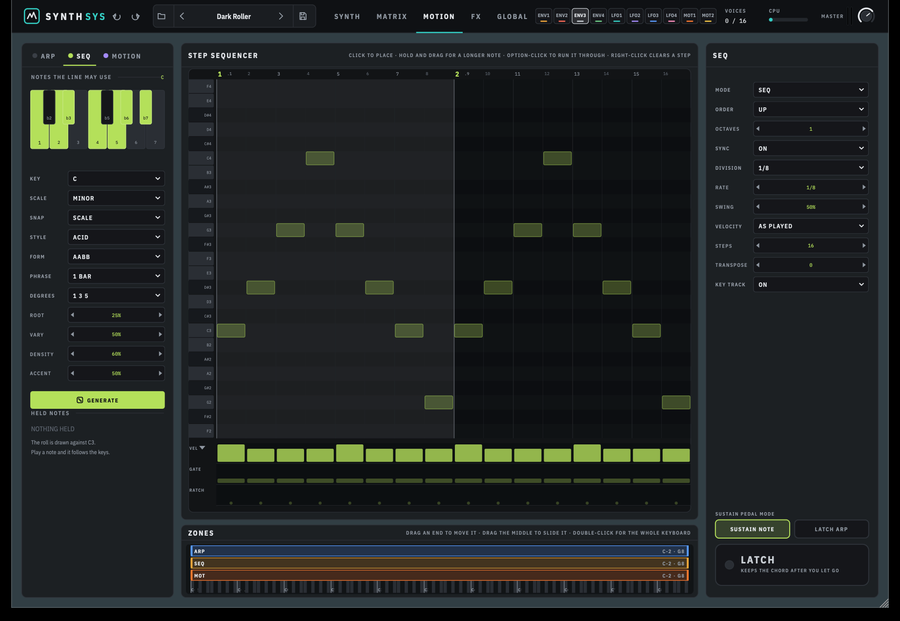Toggle the b2 black piano key

49,106
